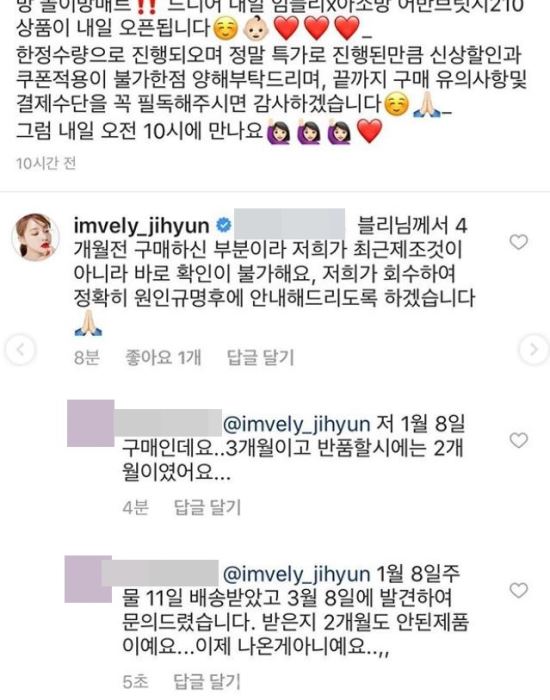Open the @imvely_jihyun mention in the 5초 comment
550x700 pixels.
point(296,574)
